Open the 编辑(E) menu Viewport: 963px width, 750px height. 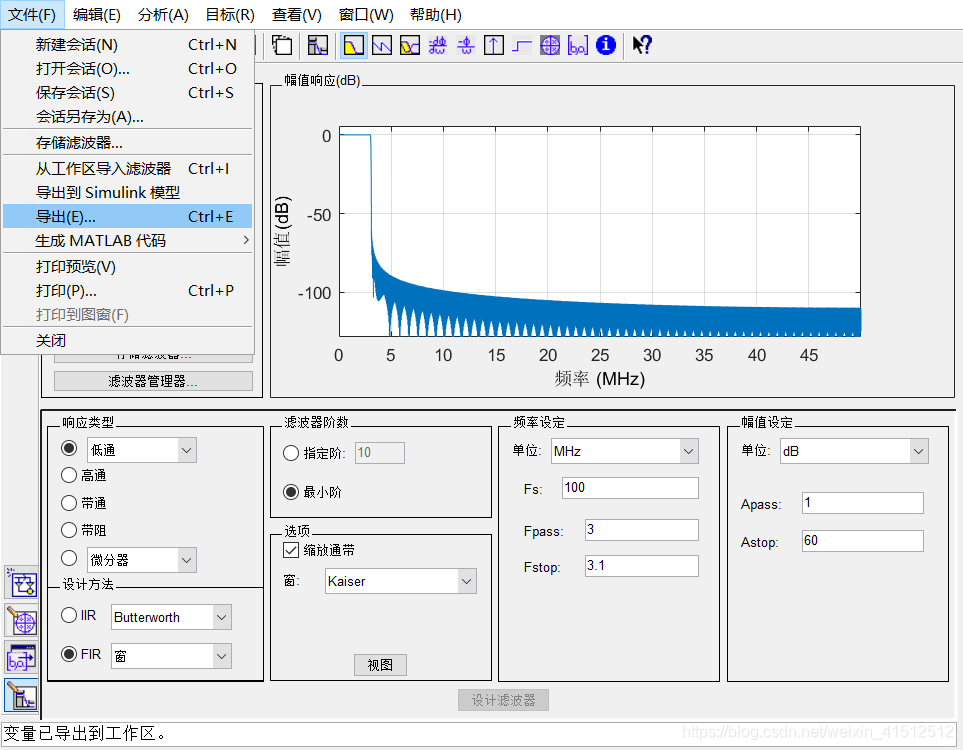[96, 15]
